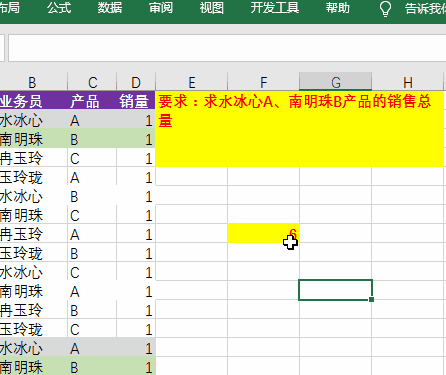The height and width of the screenshot is (375, 446).
Task: Select column G header
Action: point(336,82)
